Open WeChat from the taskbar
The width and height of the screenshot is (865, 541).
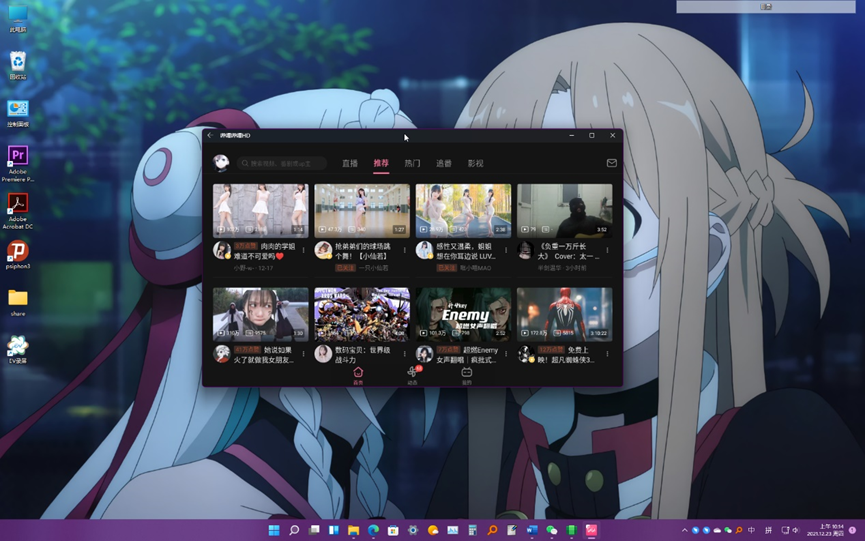click(x=552, y=530)
